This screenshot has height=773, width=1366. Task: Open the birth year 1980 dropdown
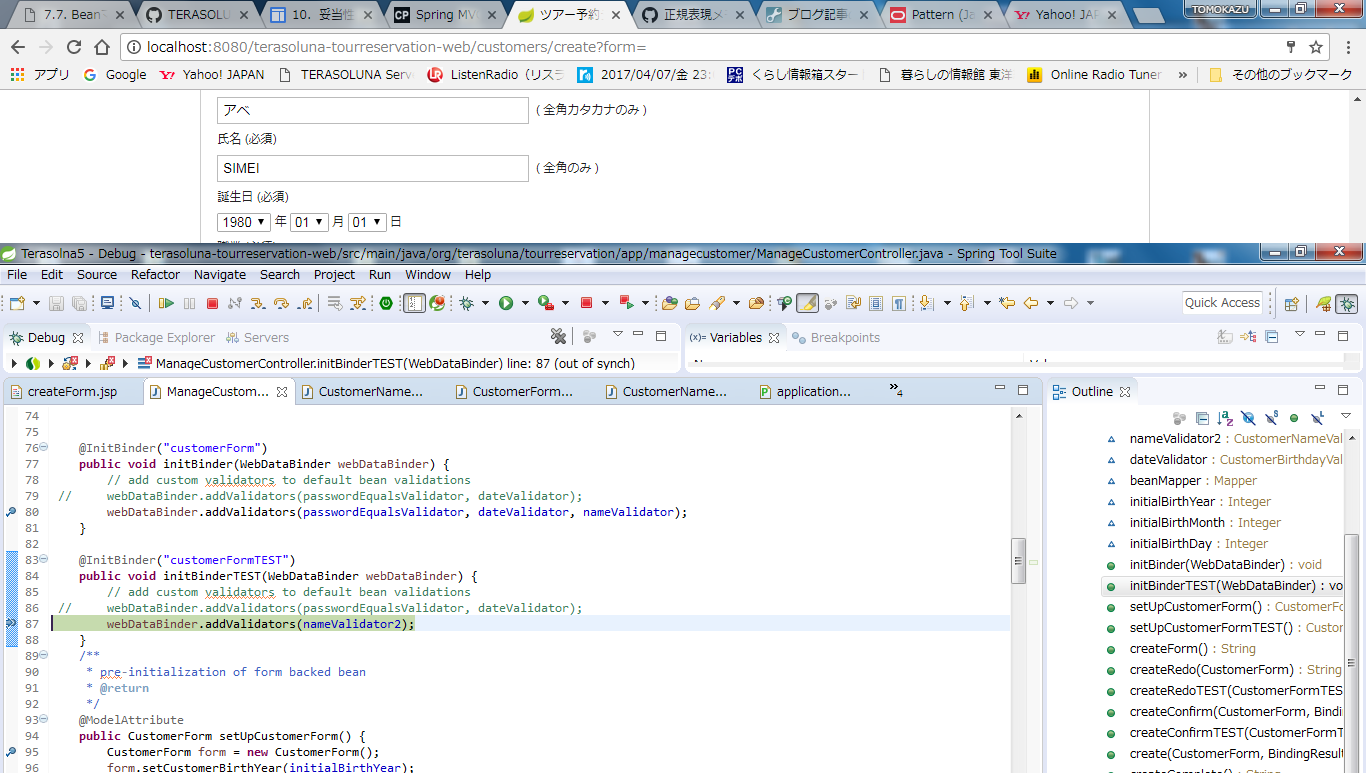244,222
